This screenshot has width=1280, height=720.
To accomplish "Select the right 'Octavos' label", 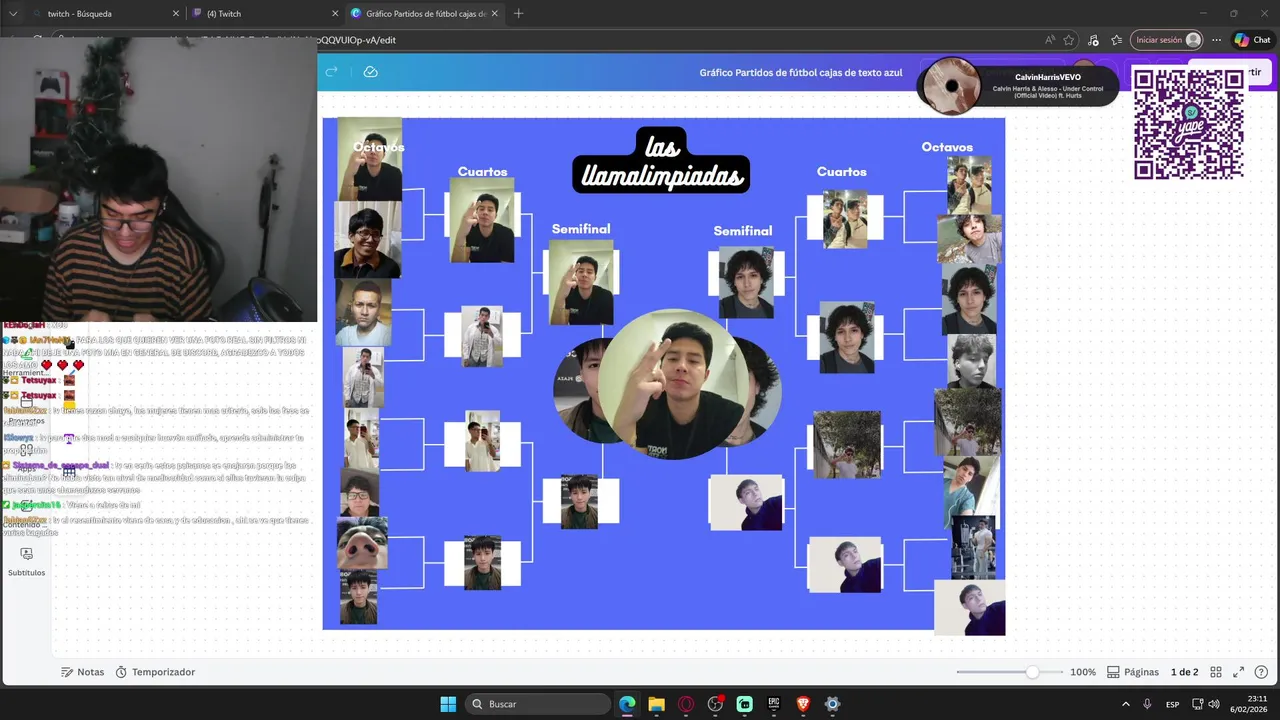I will click(x=947, y=147).
